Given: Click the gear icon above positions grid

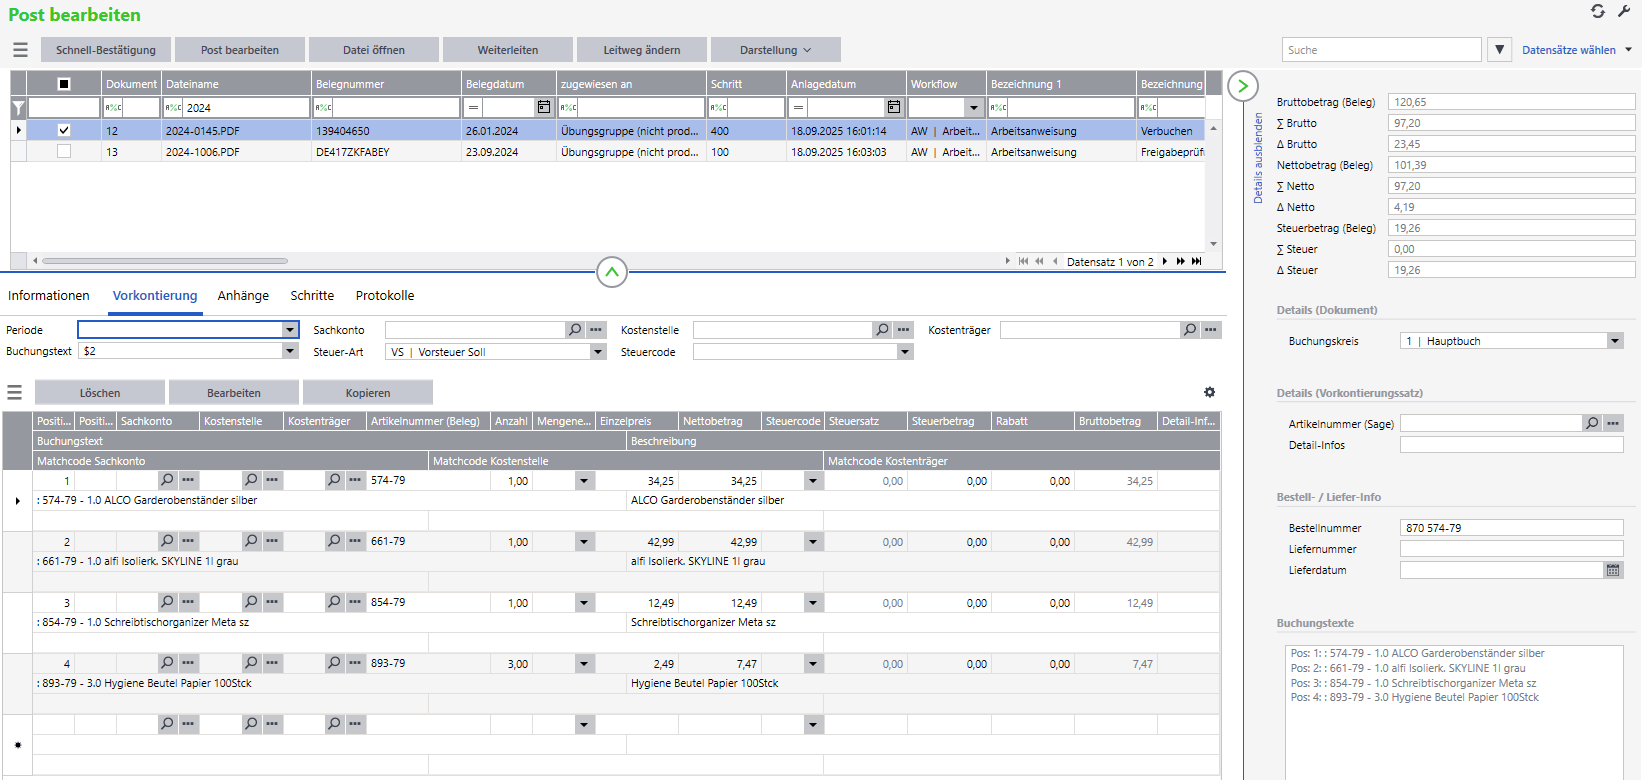Looking at the screenshot, I should (1209, 393).
